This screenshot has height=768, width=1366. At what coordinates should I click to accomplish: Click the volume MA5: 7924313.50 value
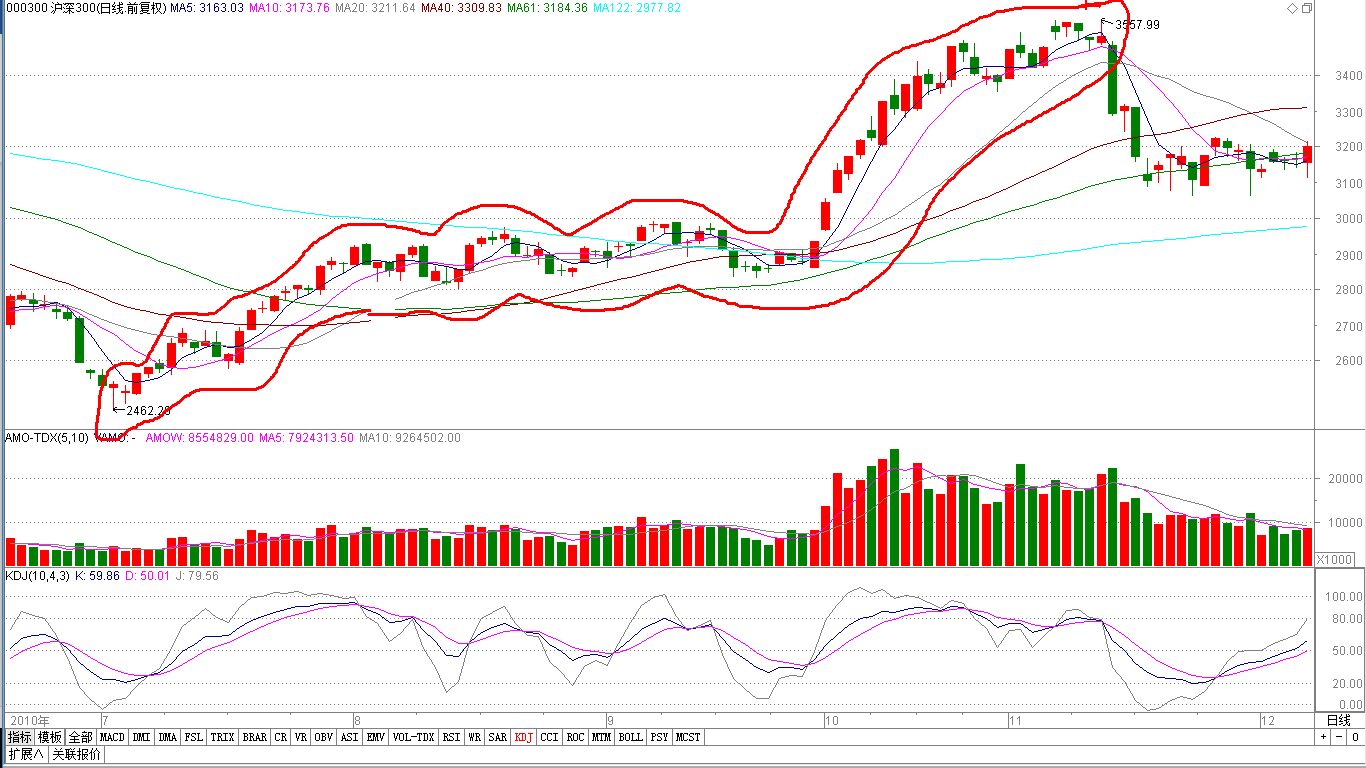click(306, 438)
